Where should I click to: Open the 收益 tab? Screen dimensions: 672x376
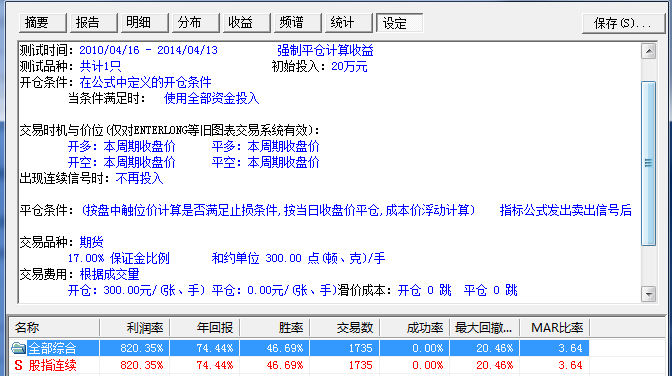point(246,23)
